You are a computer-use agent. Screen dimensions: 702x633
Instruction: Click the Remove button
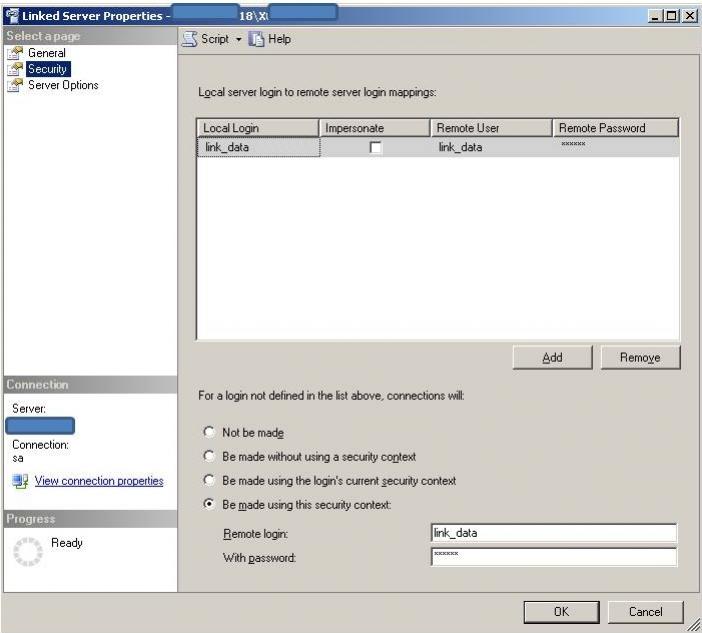(x=640, y=357)
